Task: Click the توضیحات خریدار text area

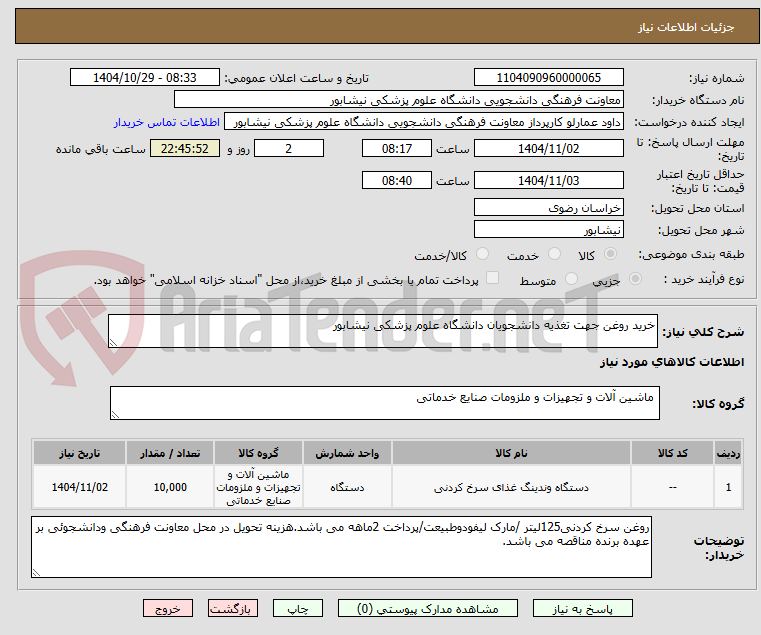Action: click(341, 547)
